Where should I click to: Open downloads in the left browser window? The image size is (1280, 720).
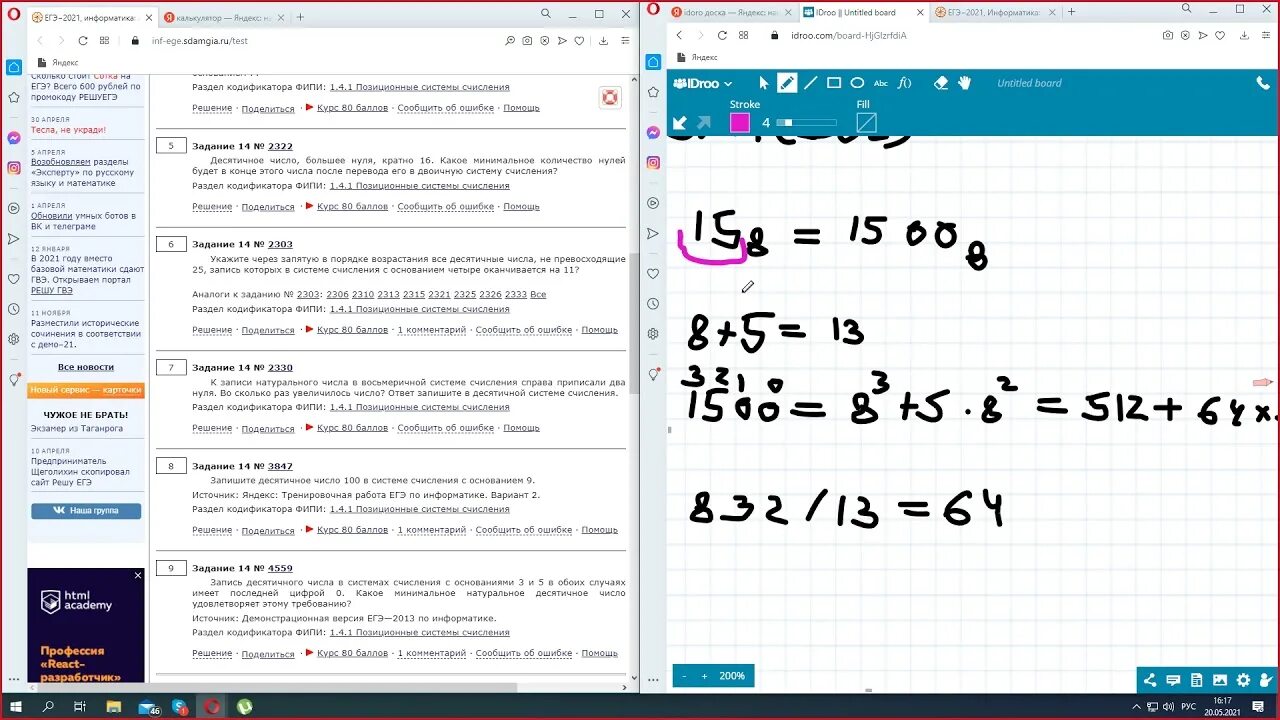point(603,41)
